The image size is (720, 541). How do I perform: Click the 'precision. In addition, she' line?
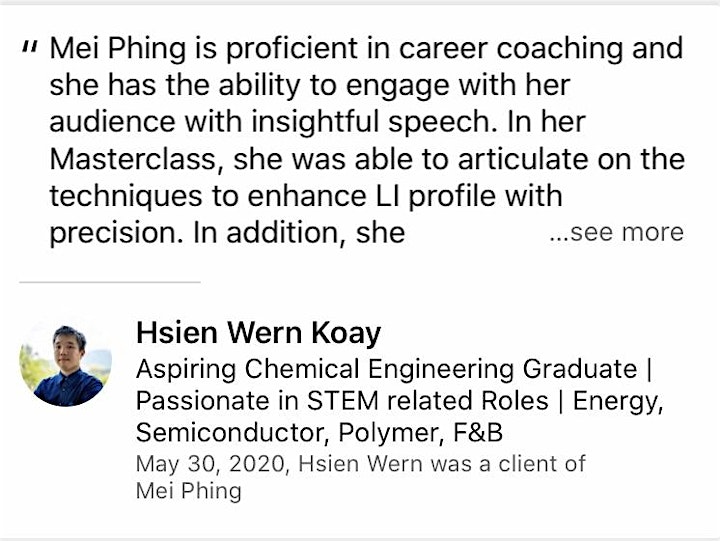[227, 233]
